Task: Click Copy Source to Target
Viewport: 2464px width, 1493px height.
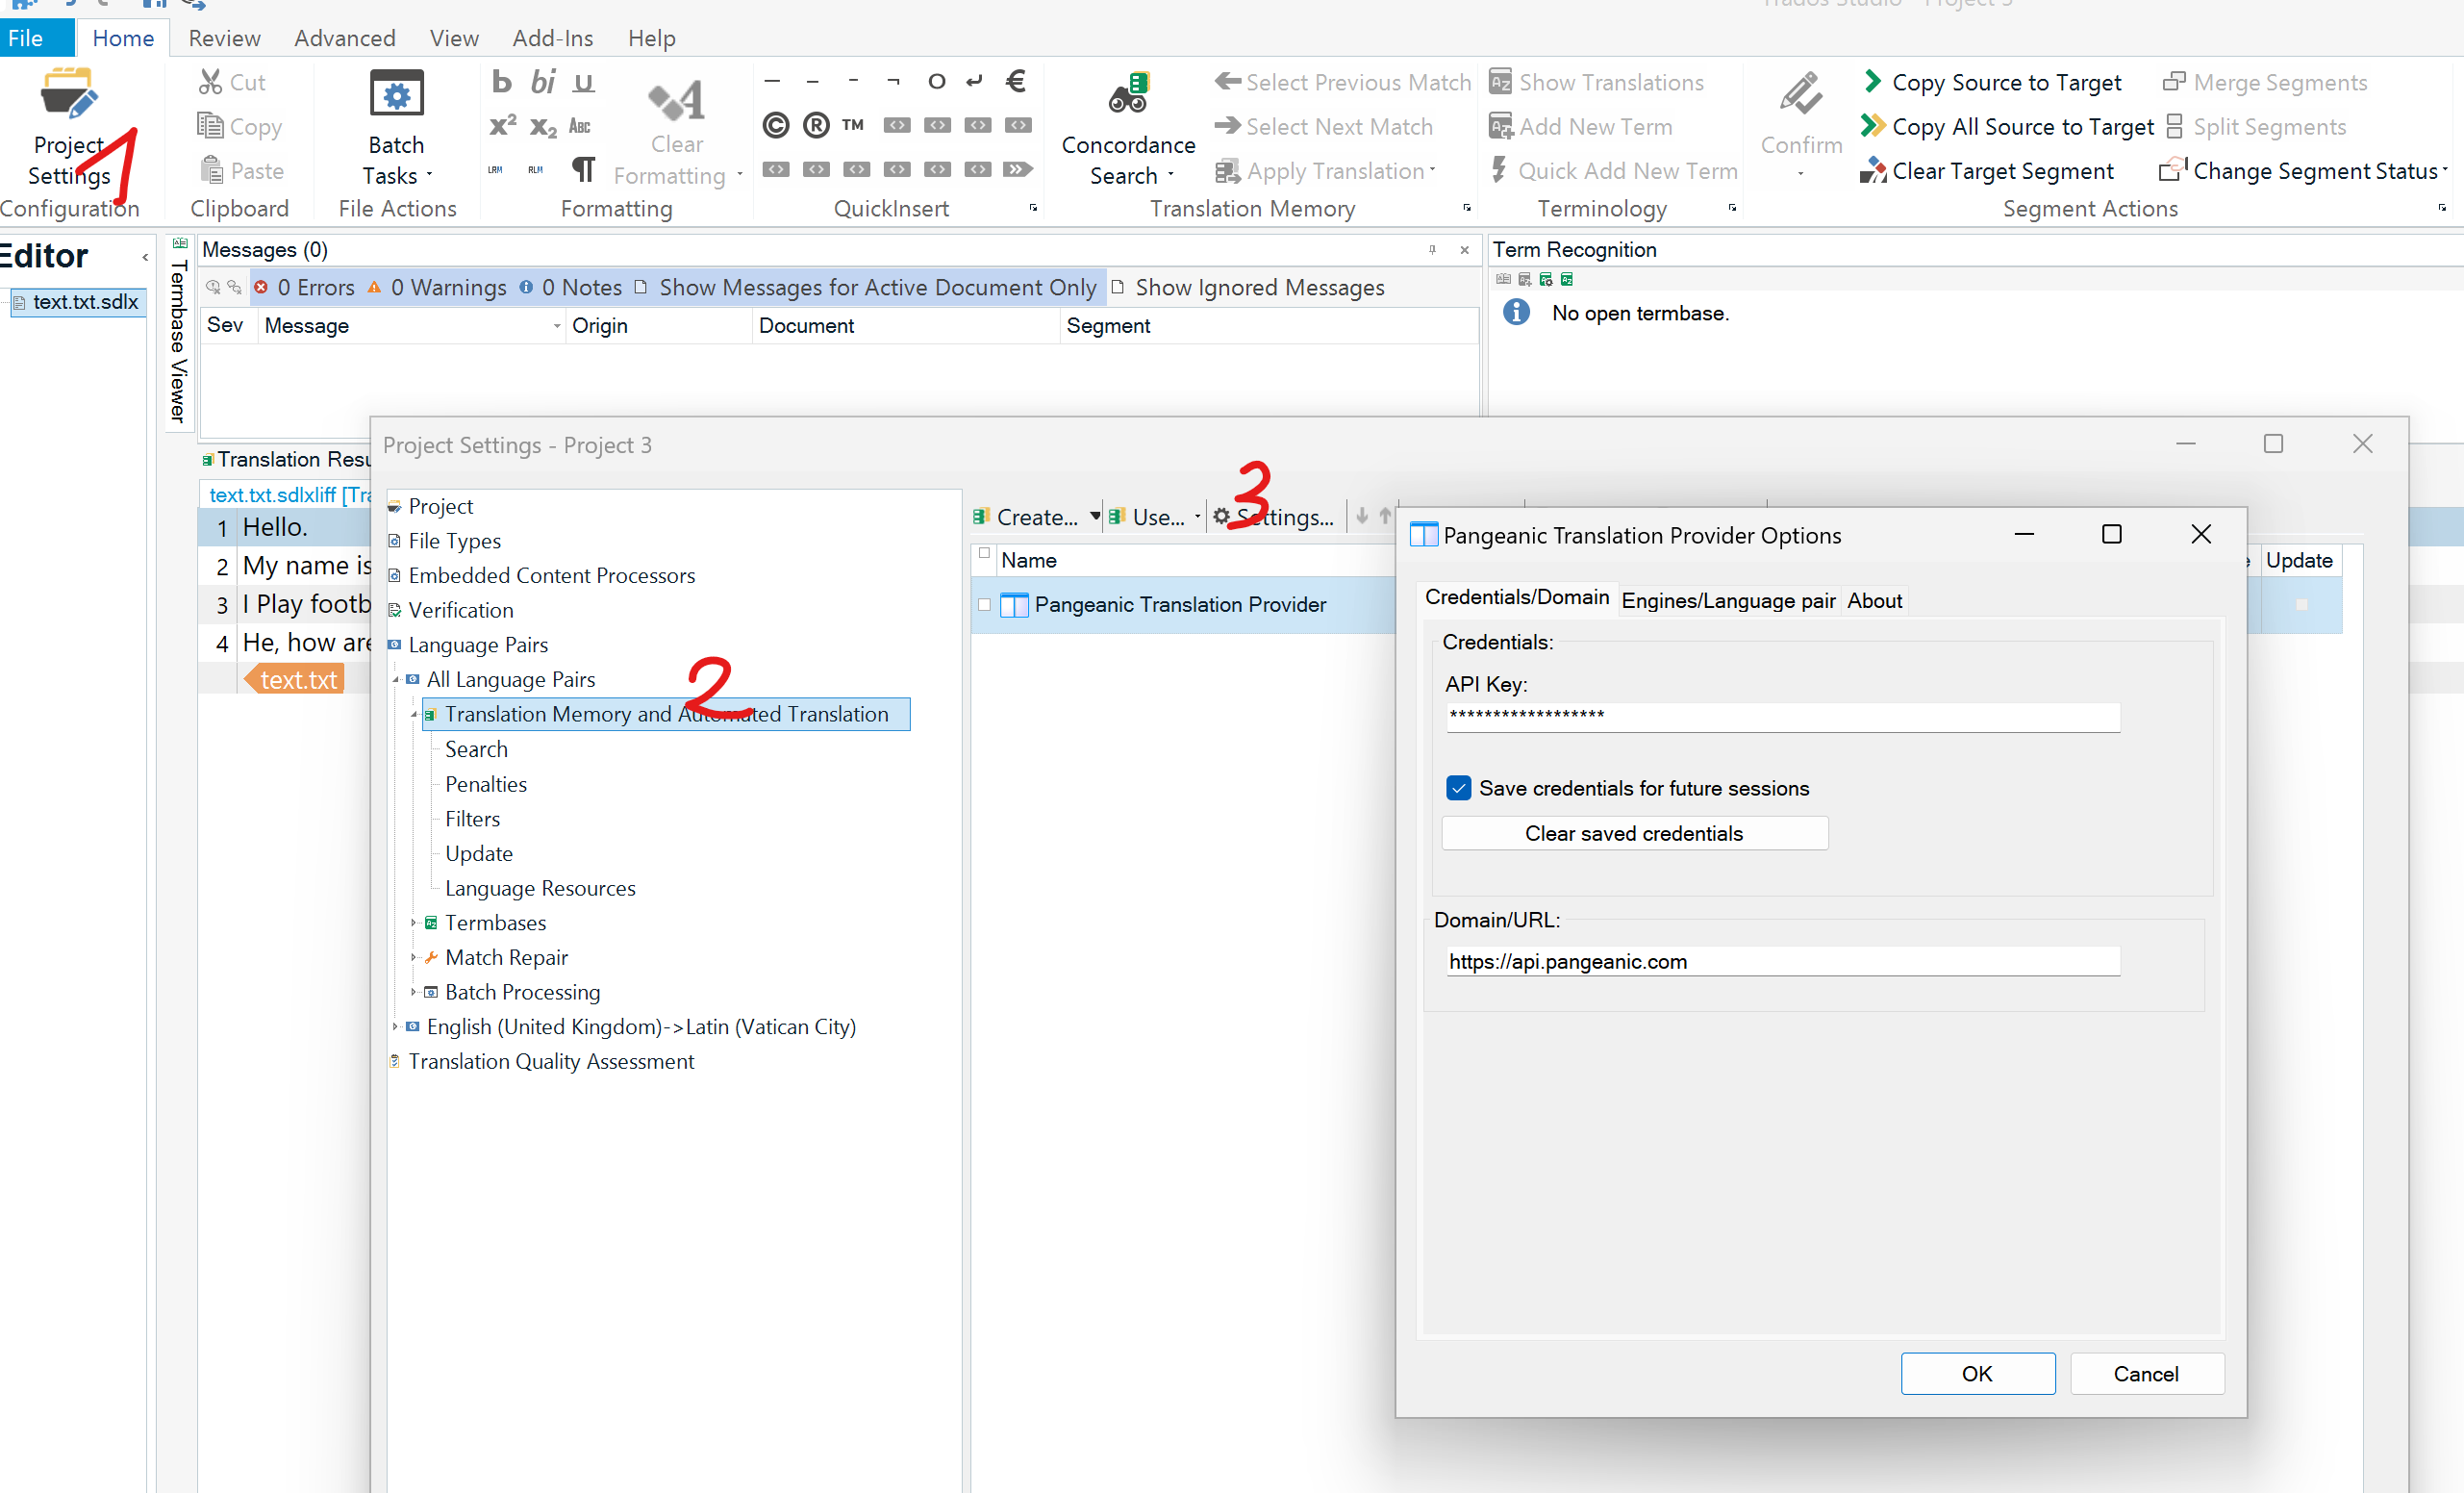Action: point(2005,82)
